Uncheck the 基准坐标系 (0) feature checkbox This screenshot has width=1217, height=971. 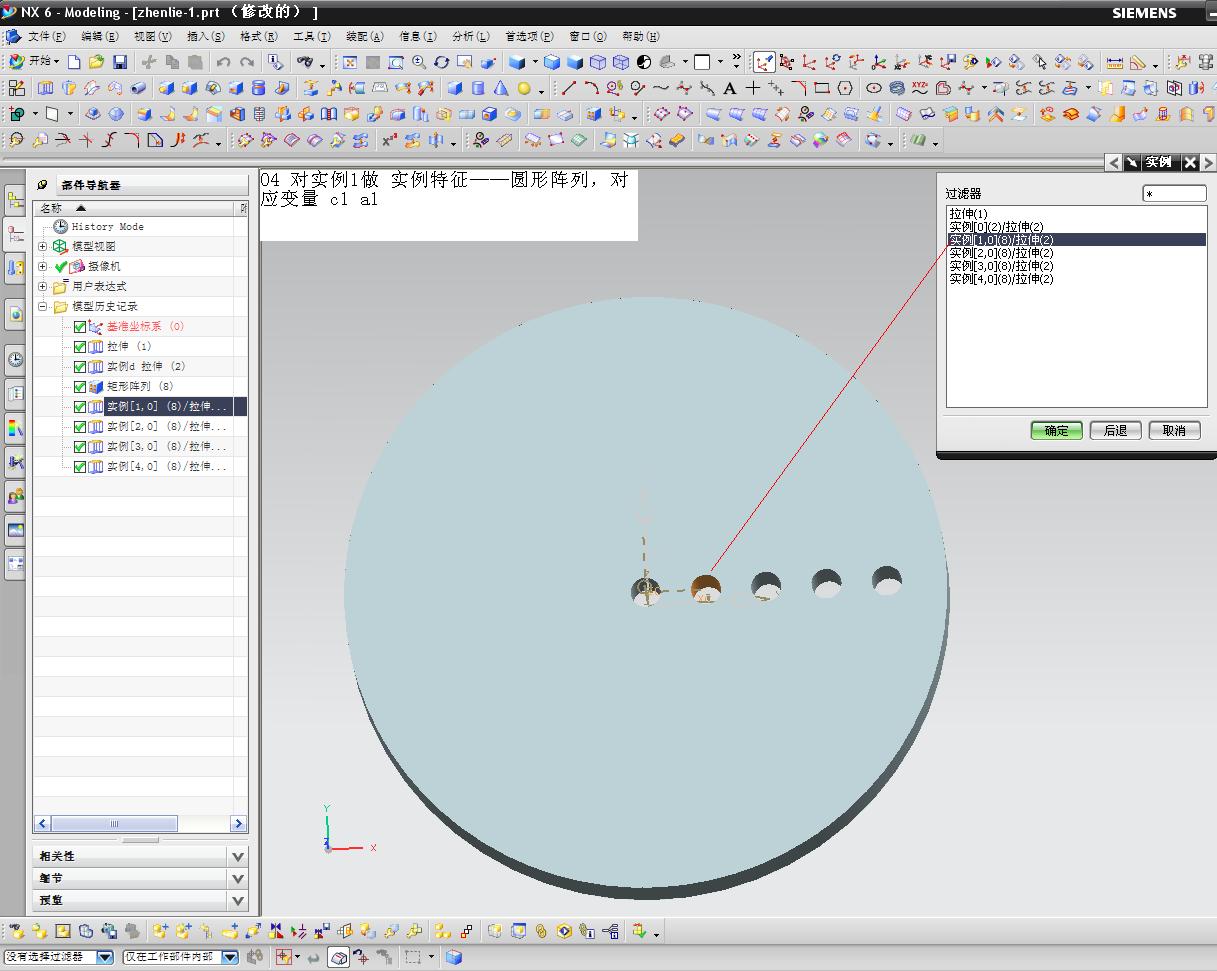tap(80, 327)
